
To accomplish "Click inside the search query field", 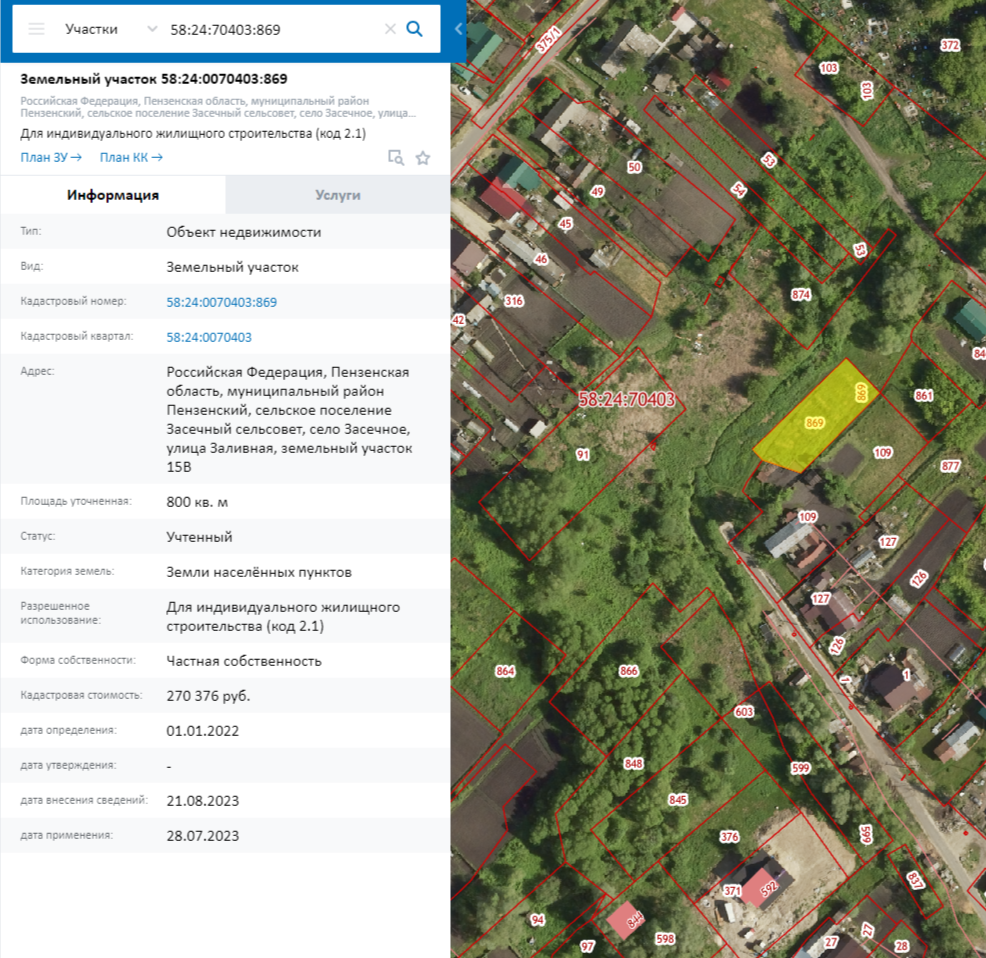I will tap(270, 29).
